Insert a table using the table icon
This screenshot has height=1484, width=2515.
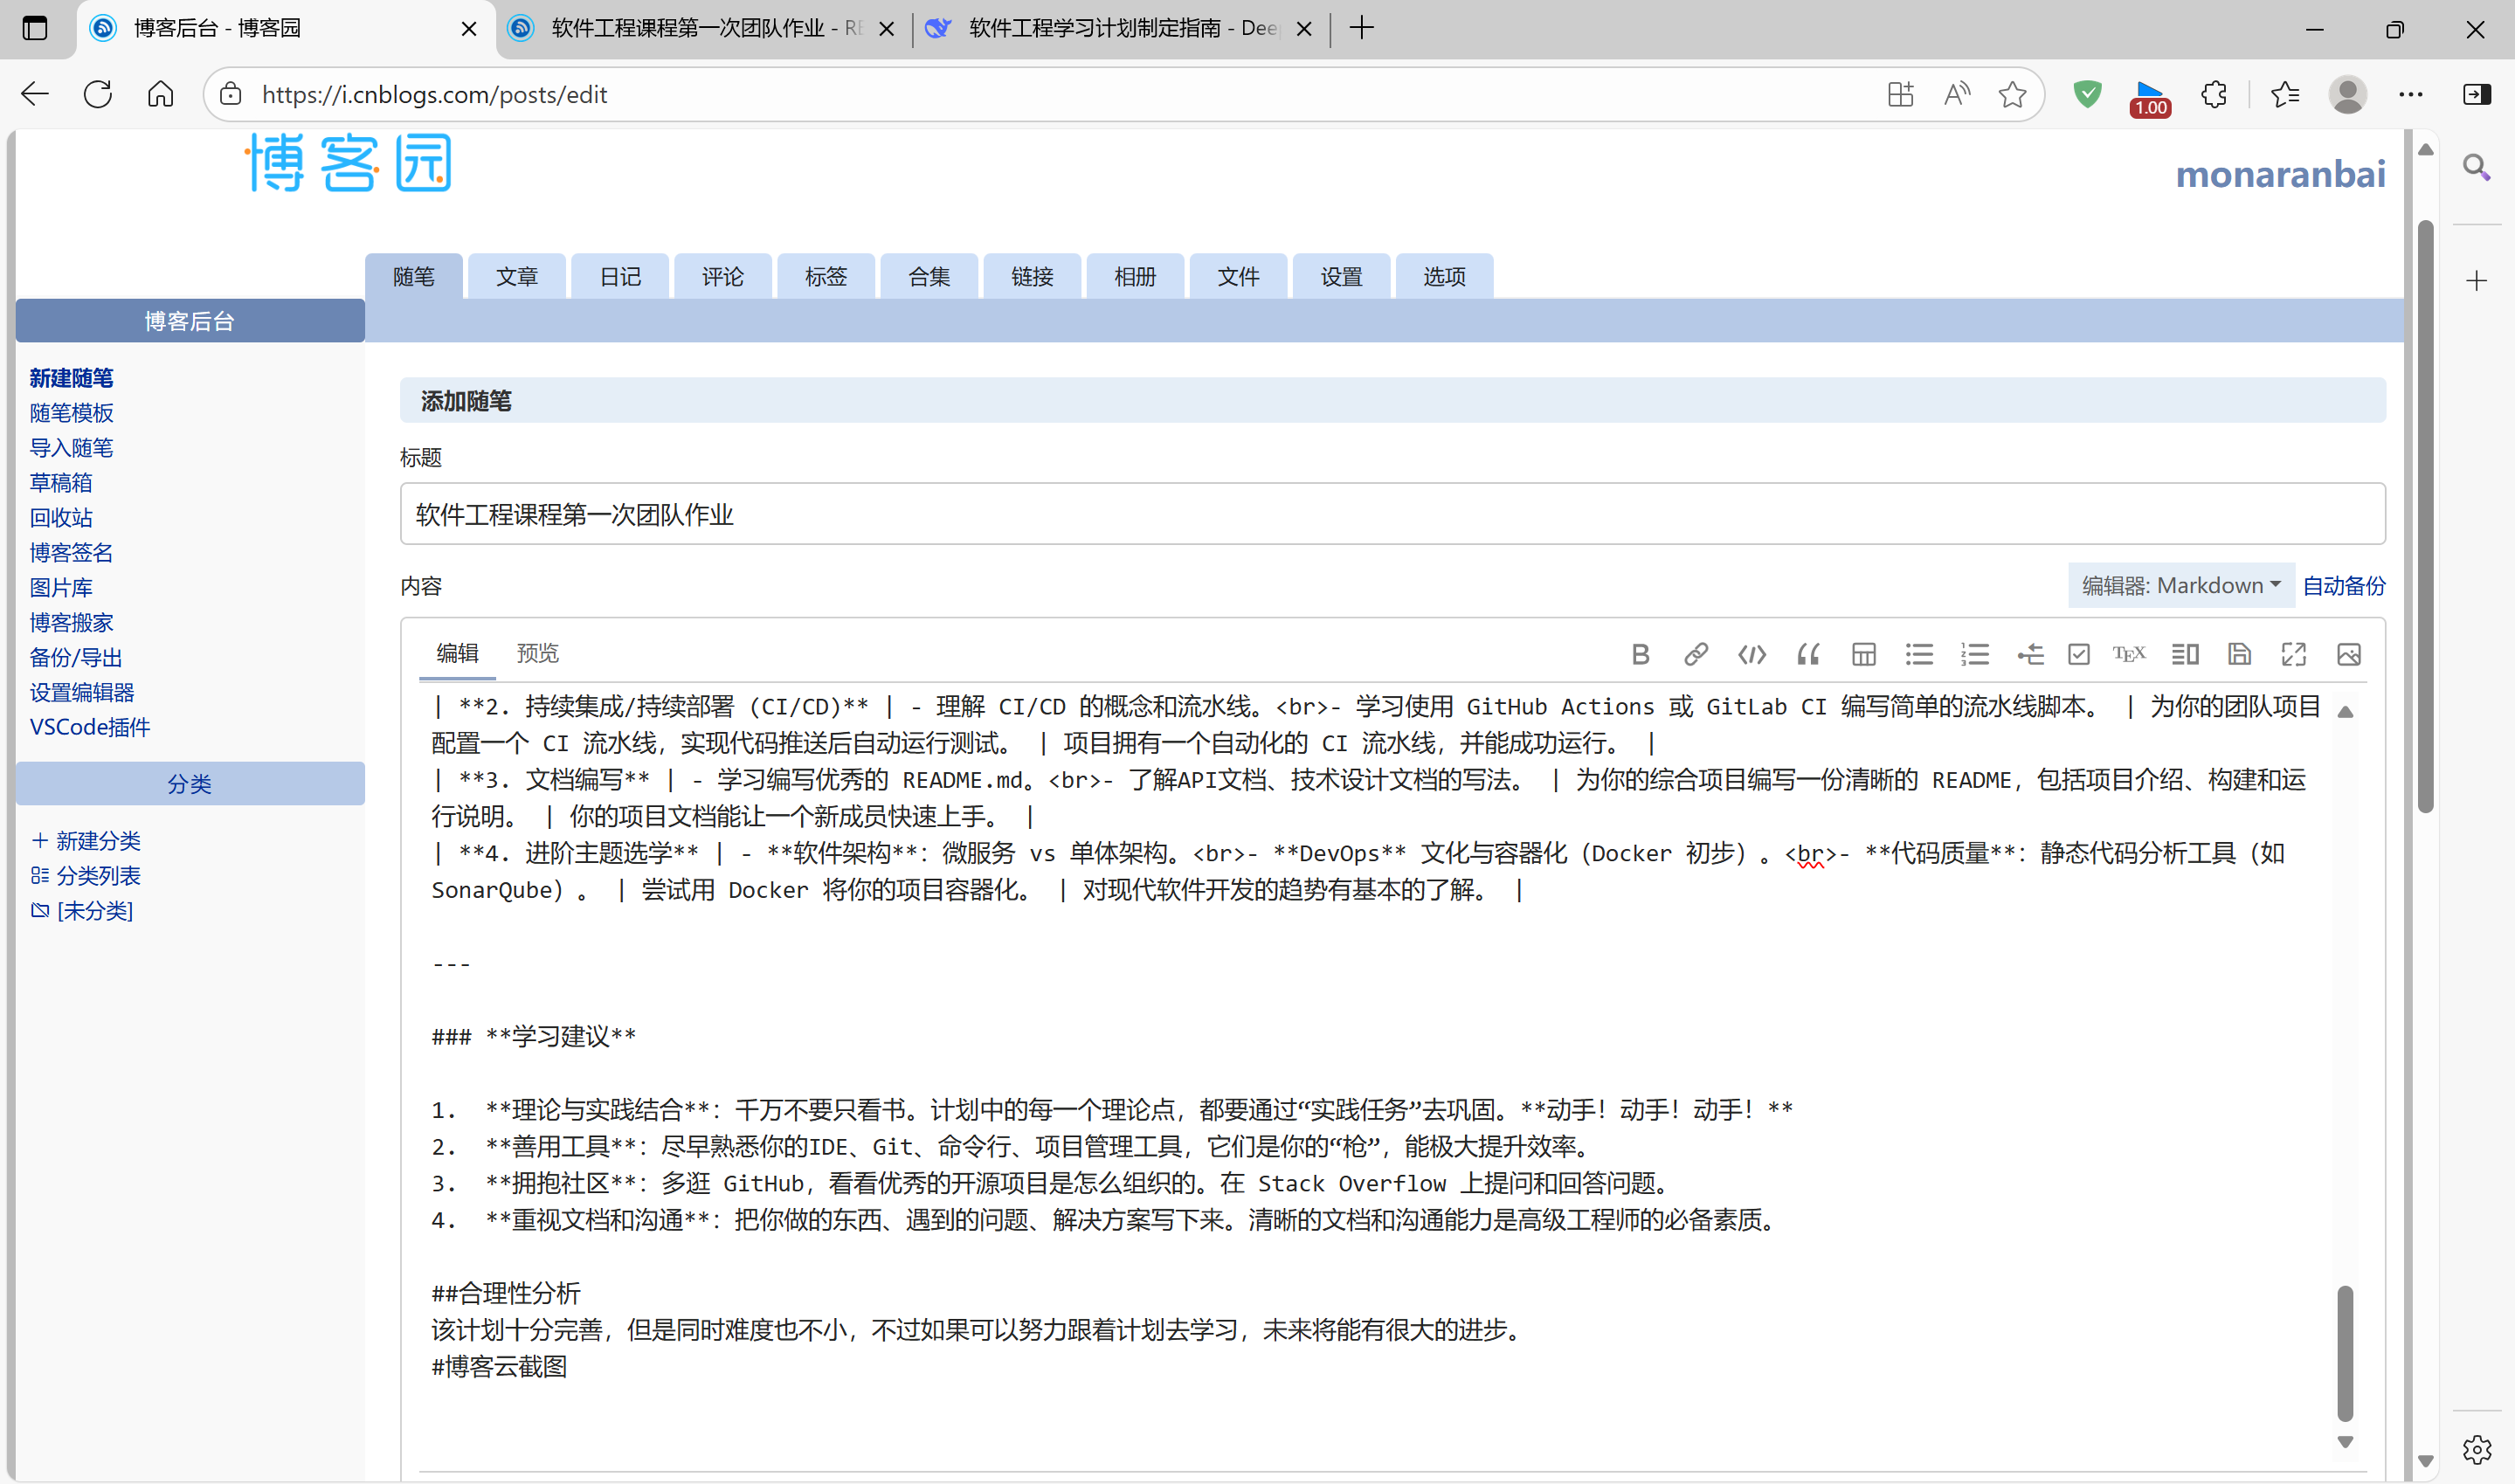(x=1863, y=654)
